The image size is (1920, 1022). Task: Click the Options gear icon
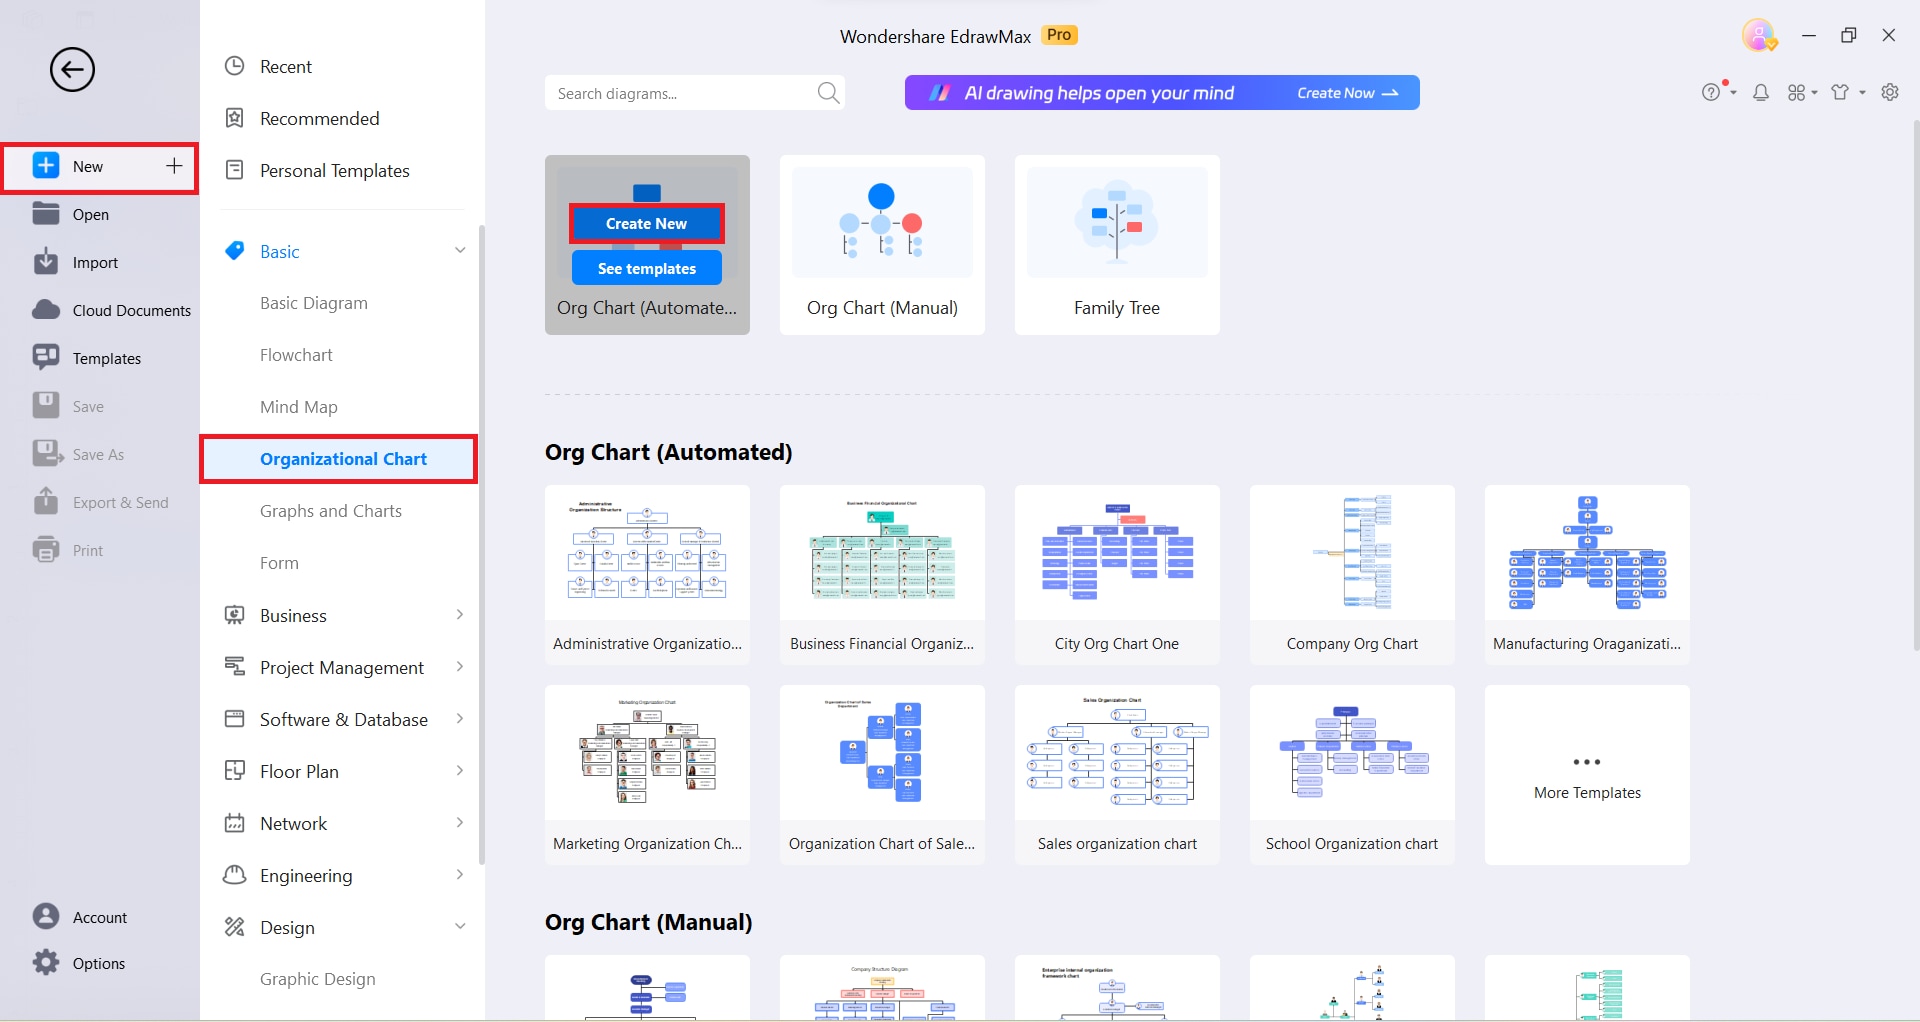pyautogui.click(x=46, y=963)
